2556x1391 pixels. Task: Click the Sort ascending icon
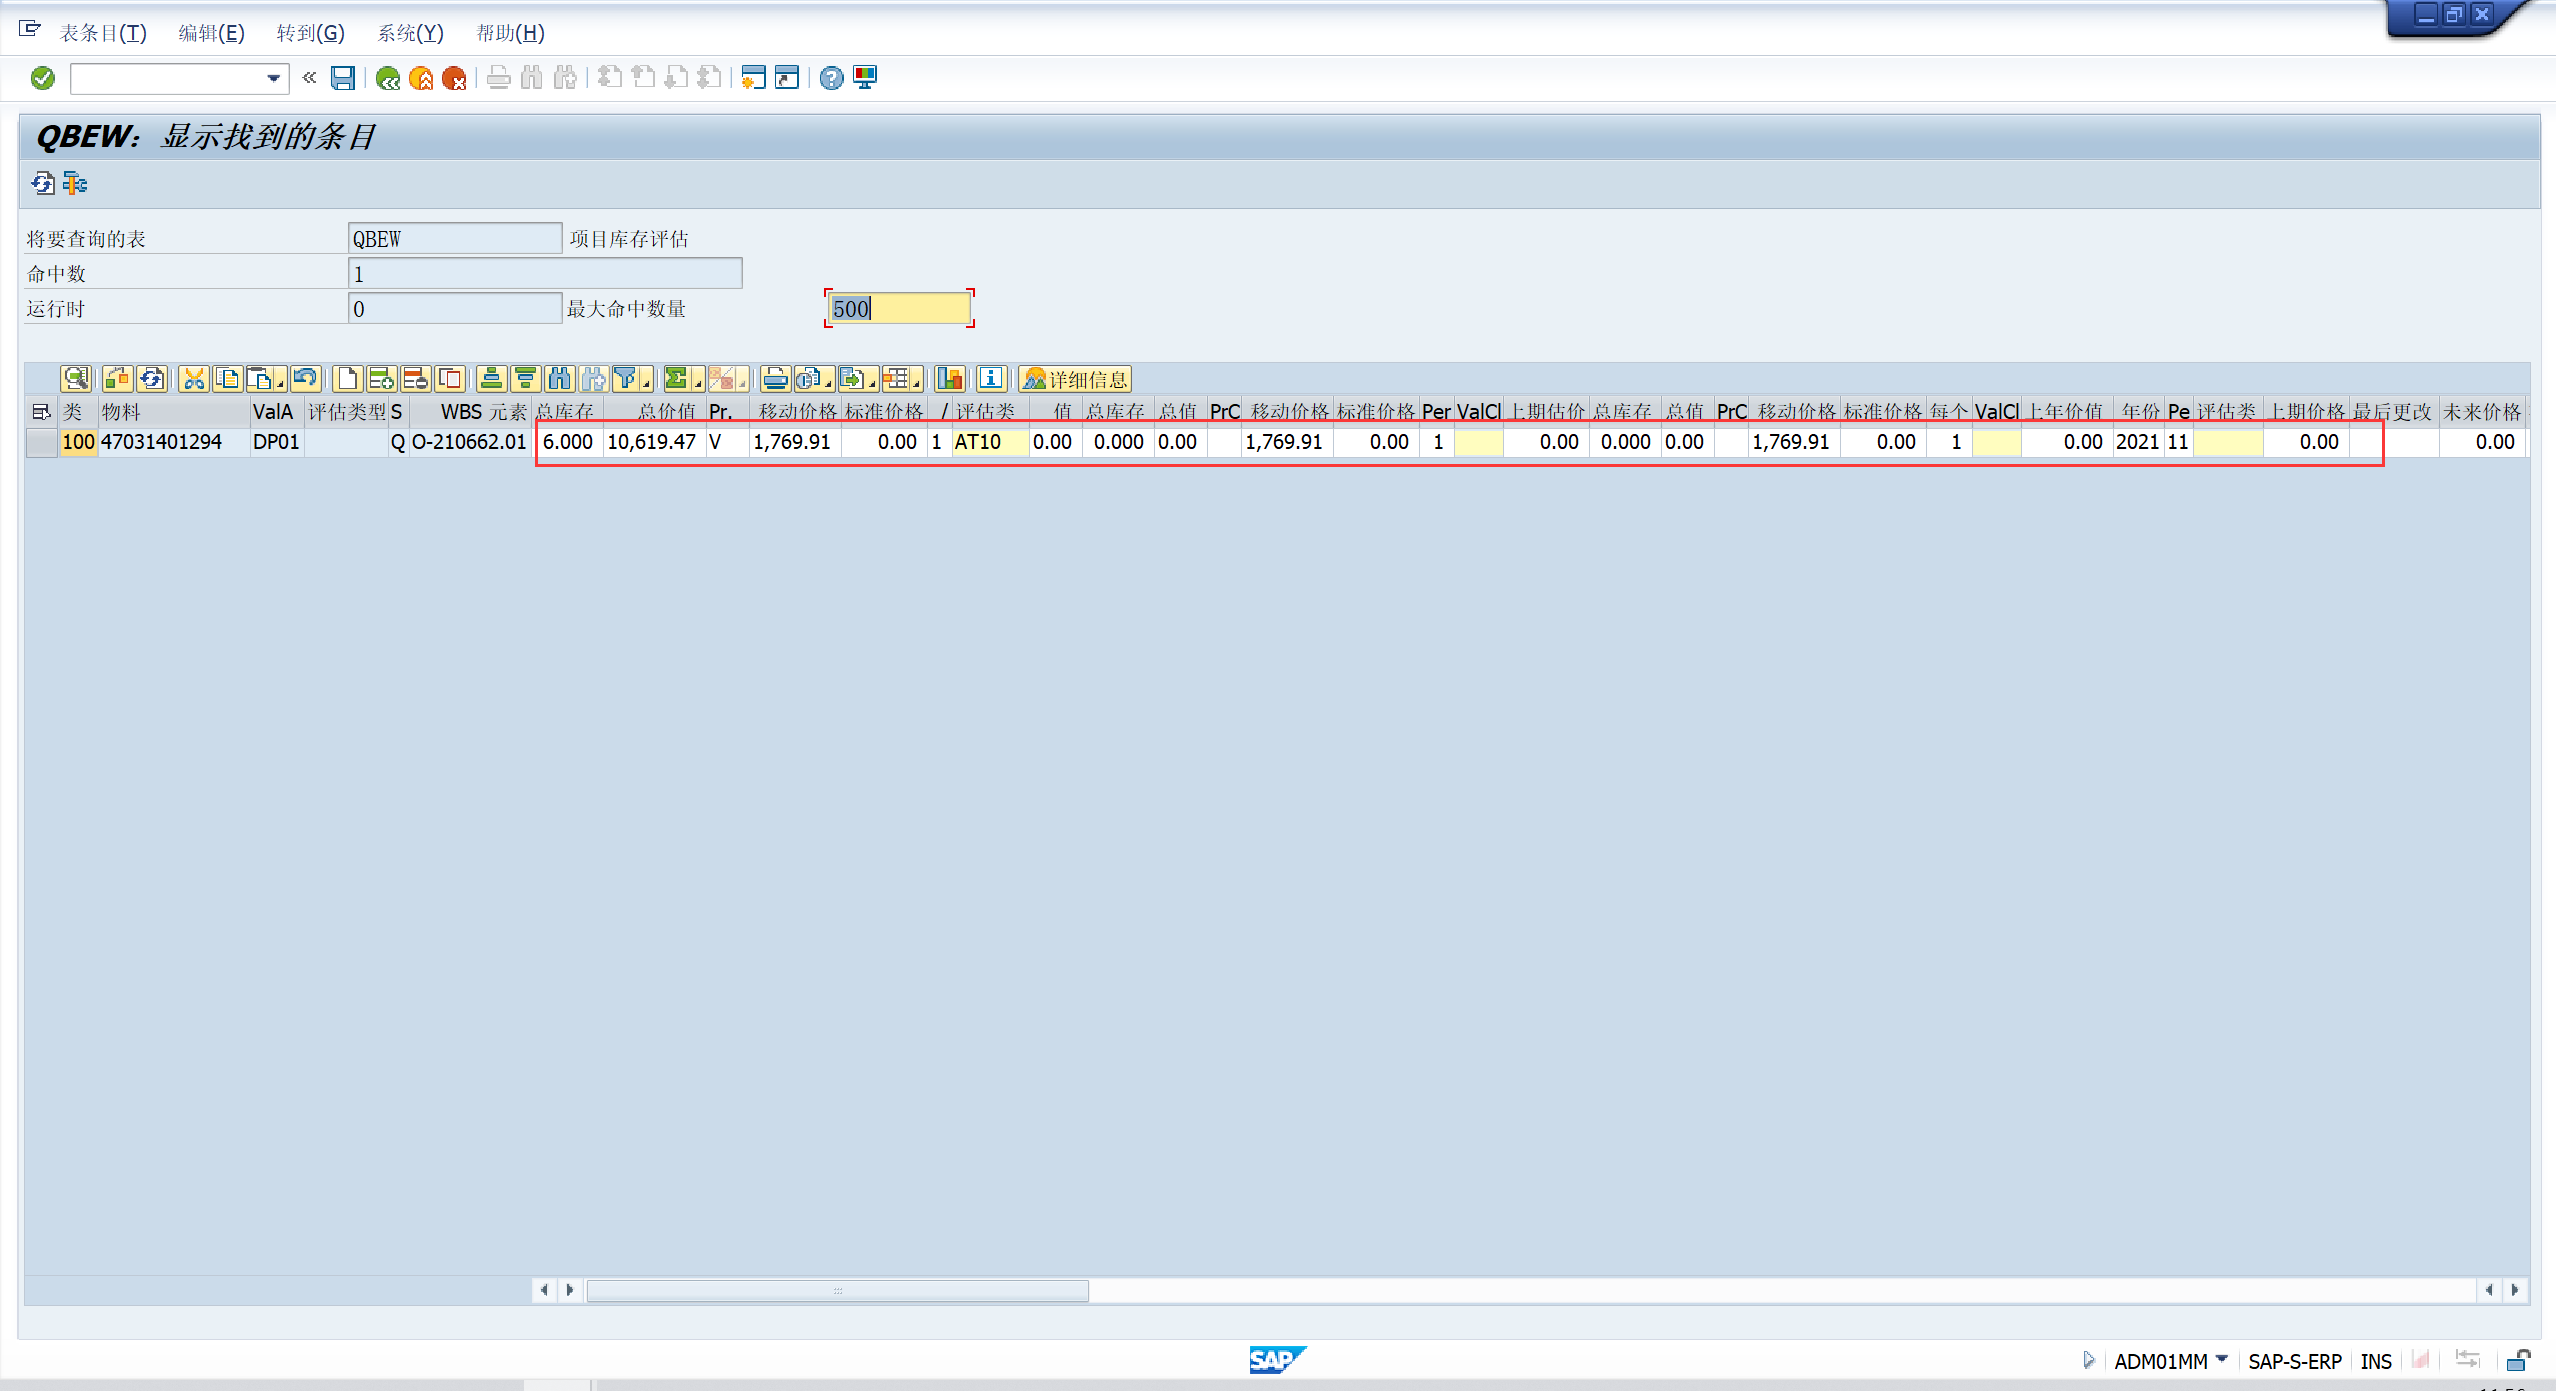491,379
